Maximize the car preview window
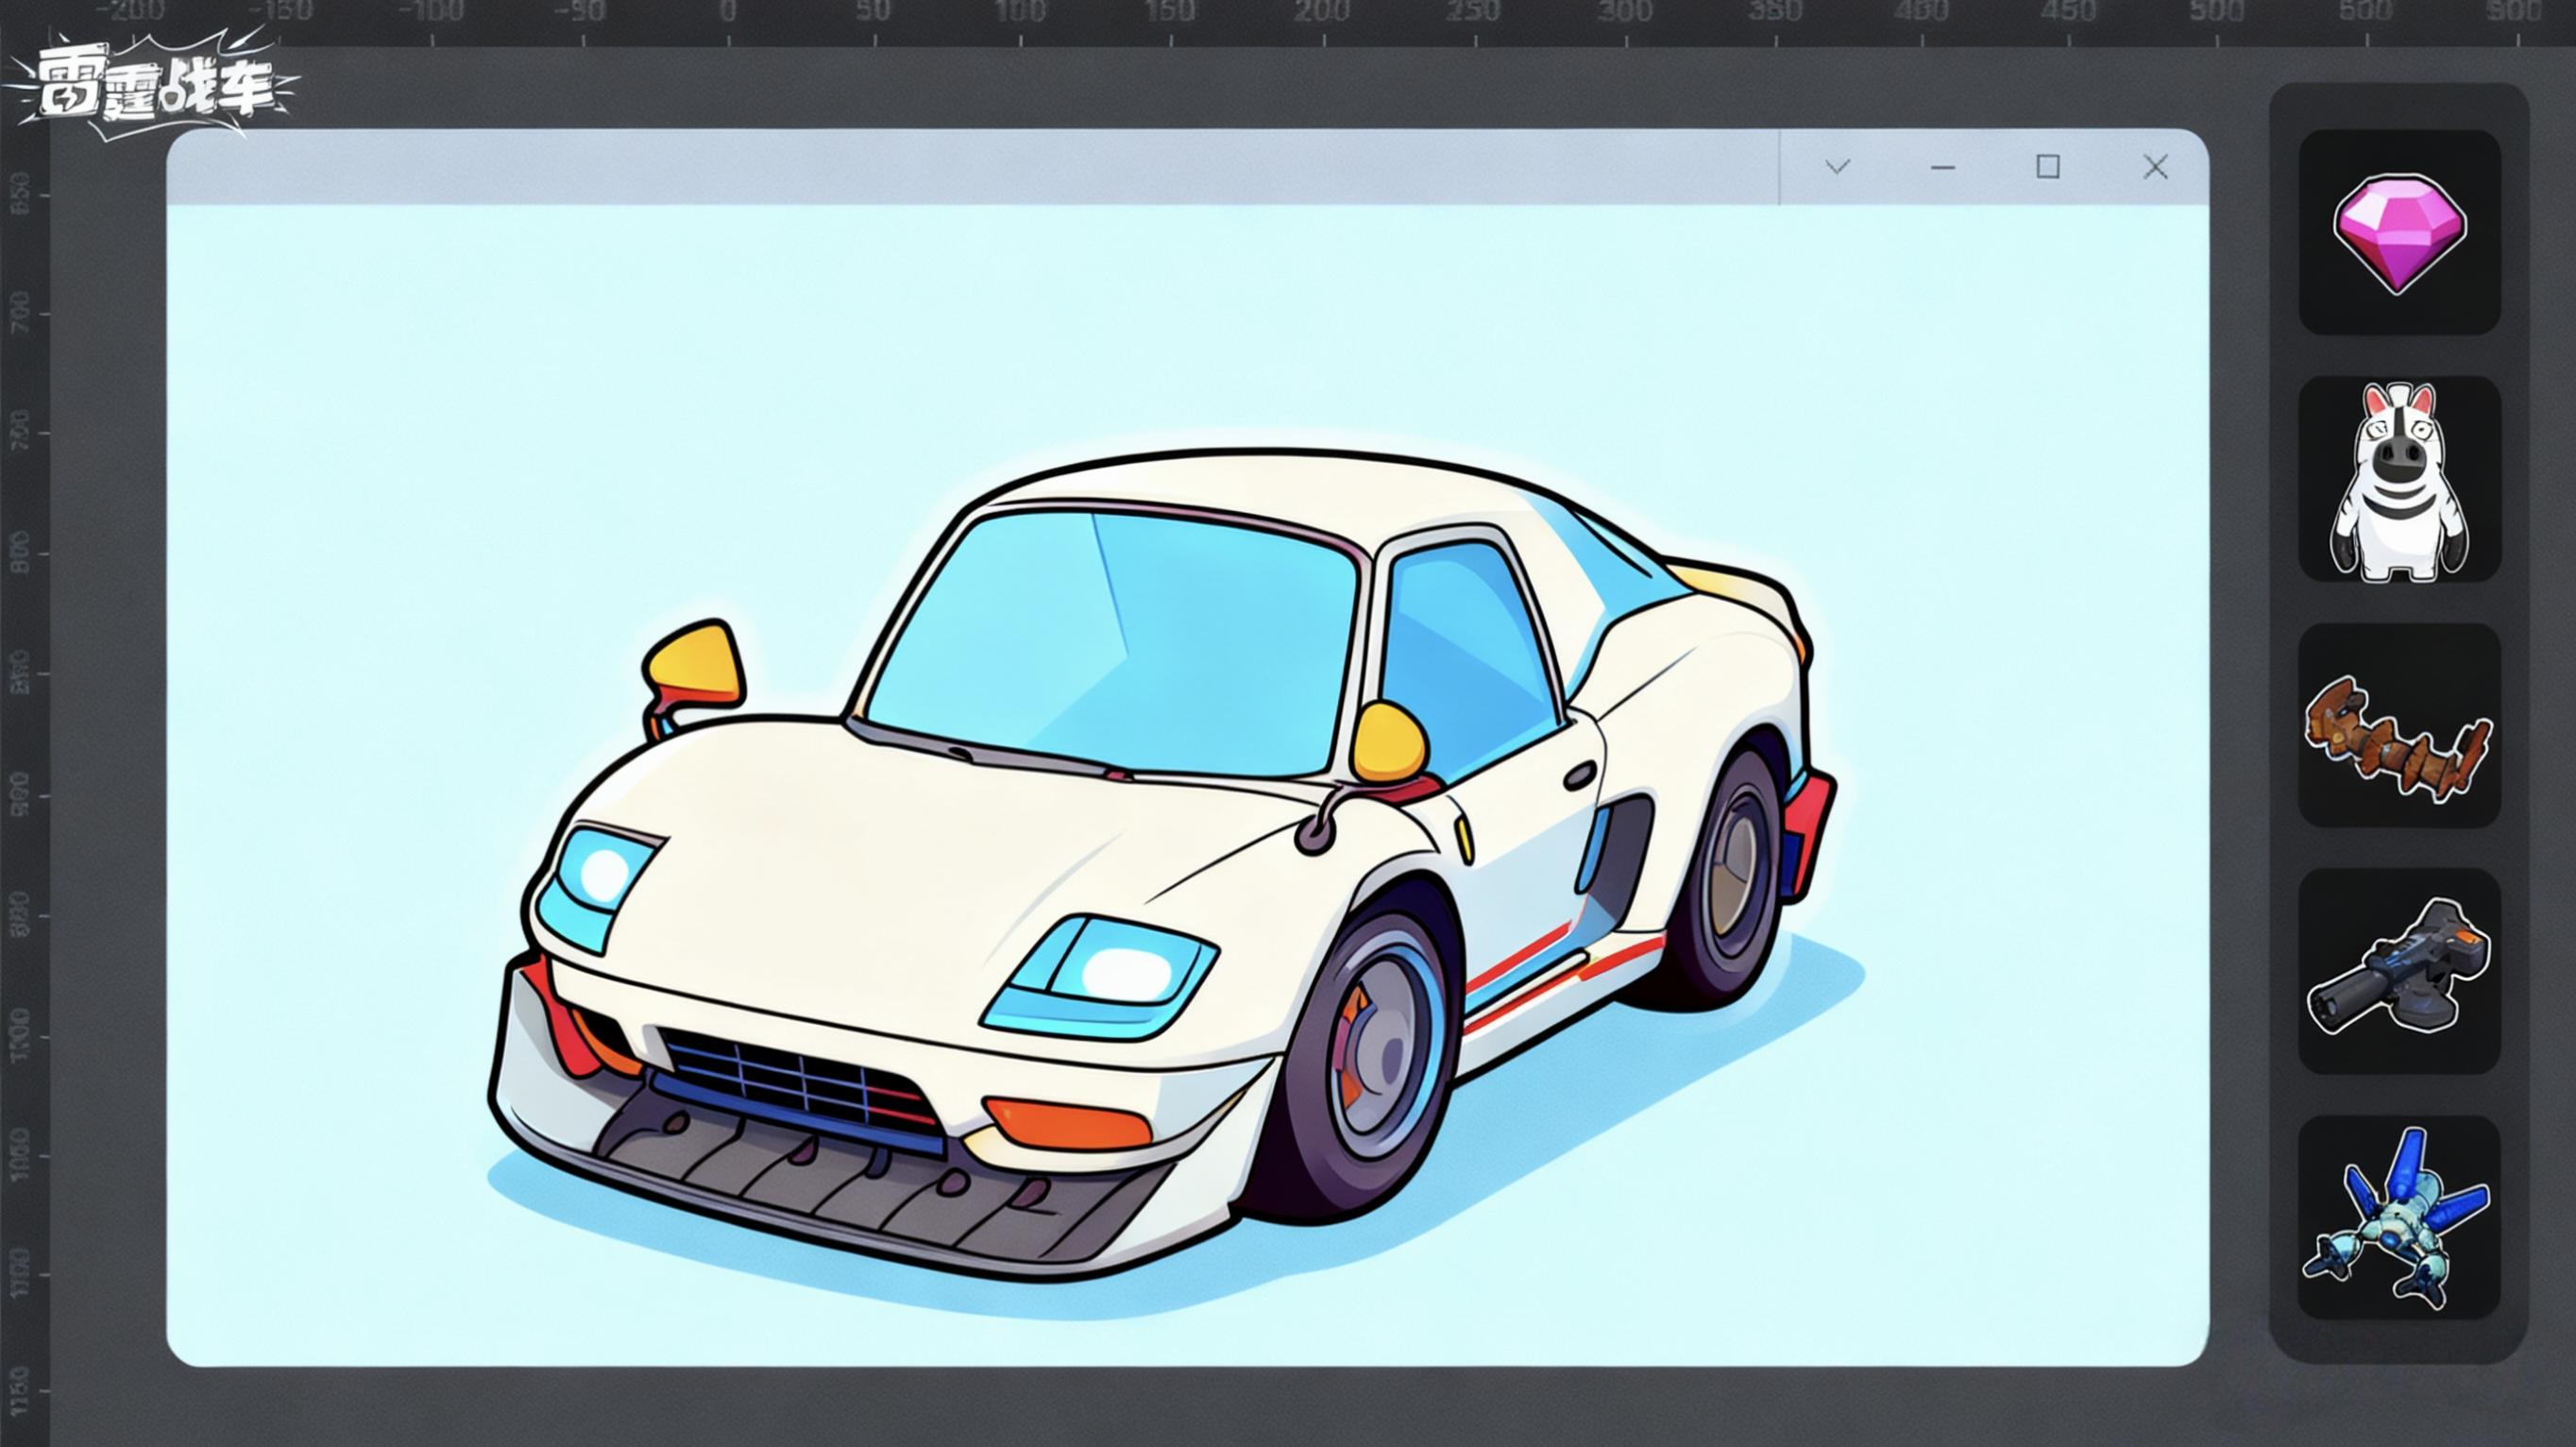2576x1447 pixels. coord(2048,167)
